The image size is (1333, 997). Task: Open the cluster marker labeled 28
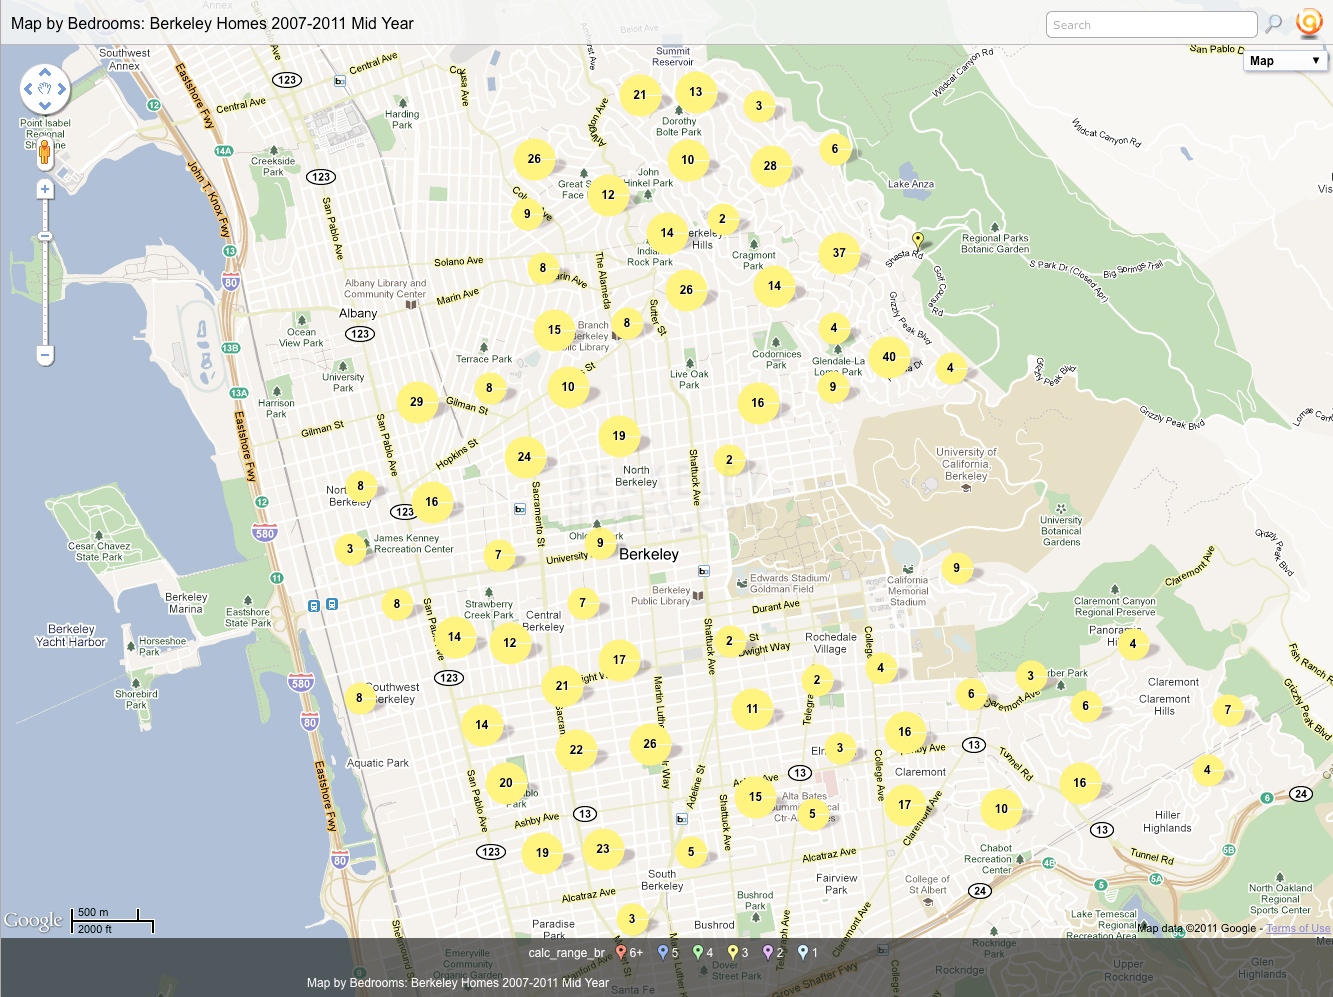[x=770, y=166]
